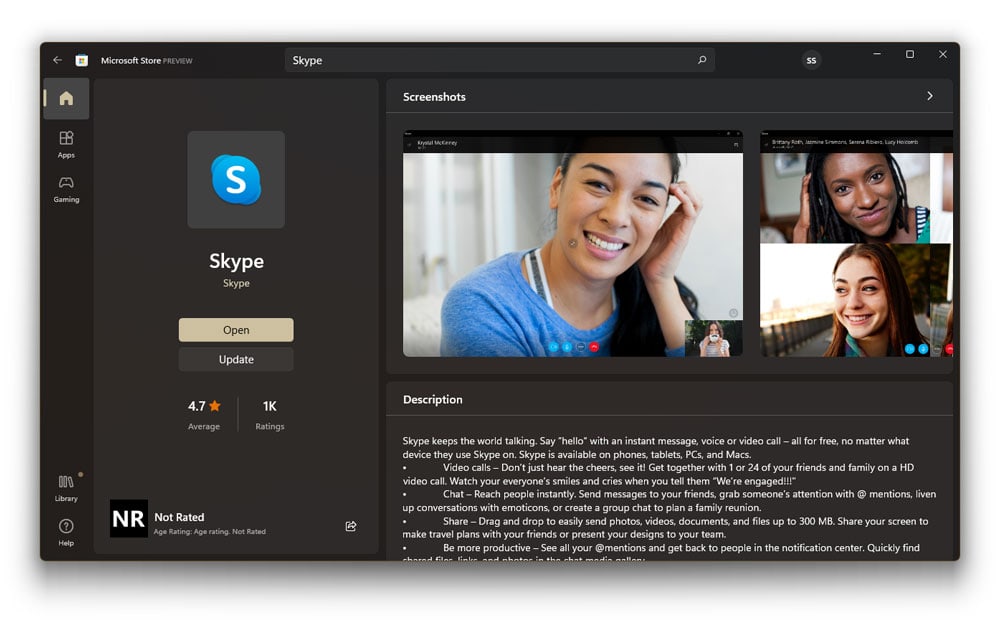Image resolution: width=1000 pixels, height=624 pixels.
Task: Click the Microsoft Store PREVIEW title
Action: coord(147,61)
